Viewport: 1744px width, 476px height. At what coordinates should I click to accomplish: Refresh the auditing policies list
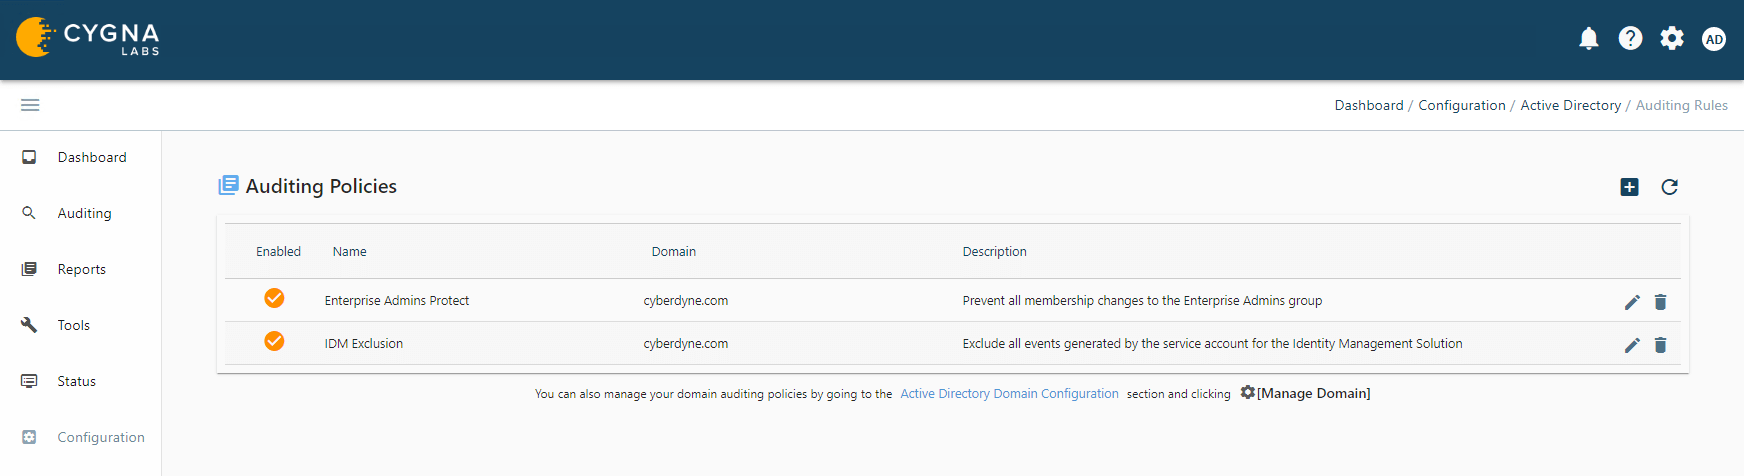tap(1669, 187)
